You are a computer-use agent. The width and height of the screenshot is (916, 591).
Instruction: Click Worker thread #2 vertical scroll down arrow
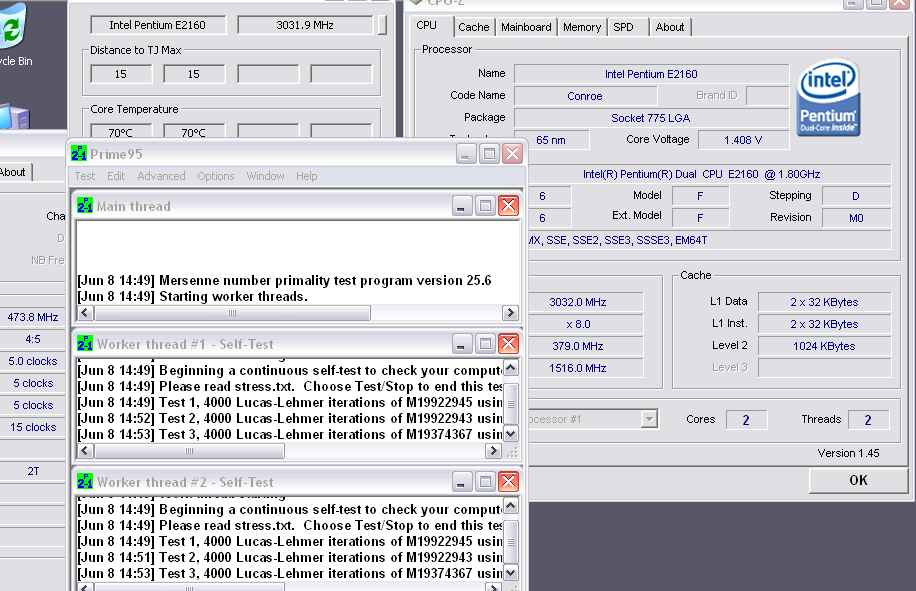[x=510, y=573]
